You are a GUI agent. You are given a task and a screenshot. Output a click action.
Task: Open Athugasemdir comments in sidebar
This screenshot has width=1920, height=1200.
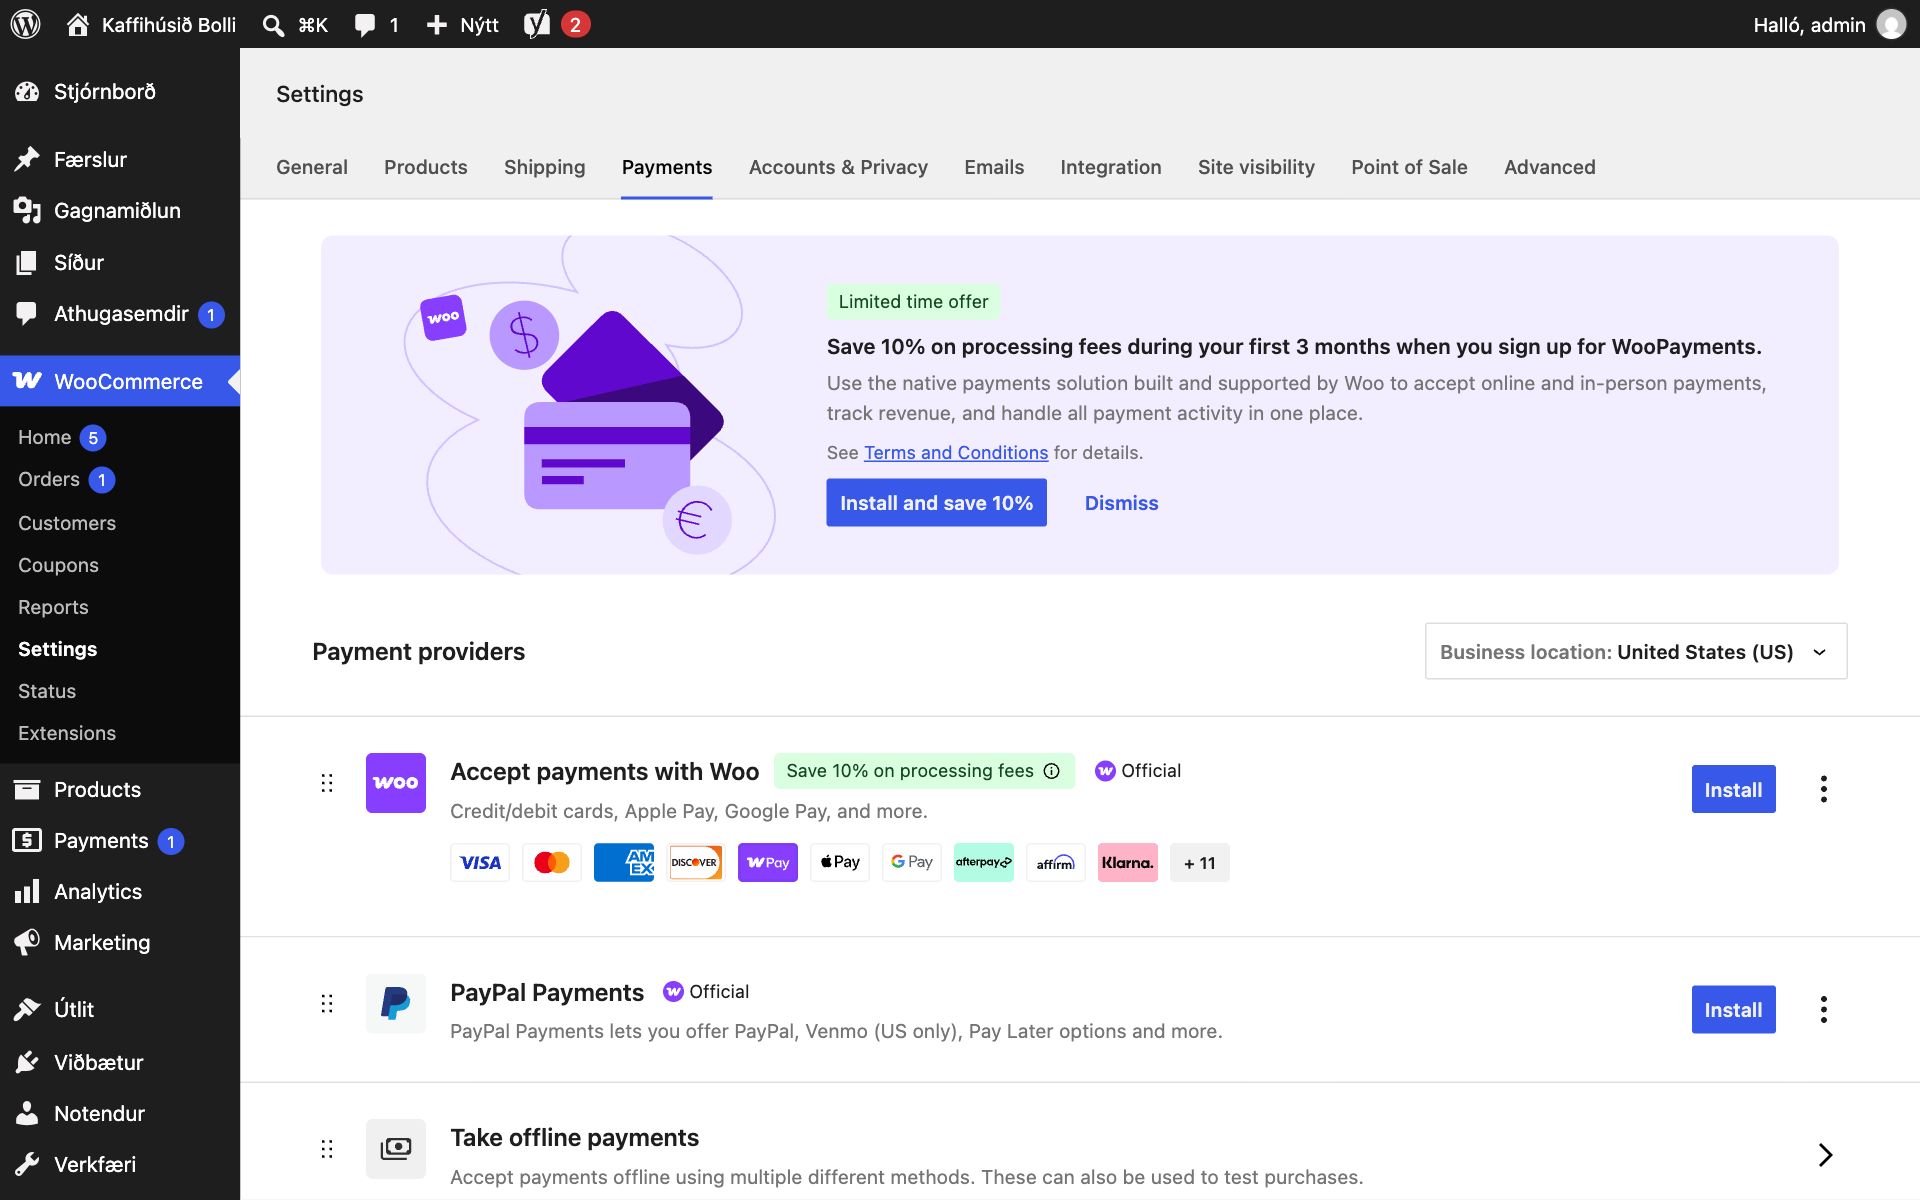(120, 314)
